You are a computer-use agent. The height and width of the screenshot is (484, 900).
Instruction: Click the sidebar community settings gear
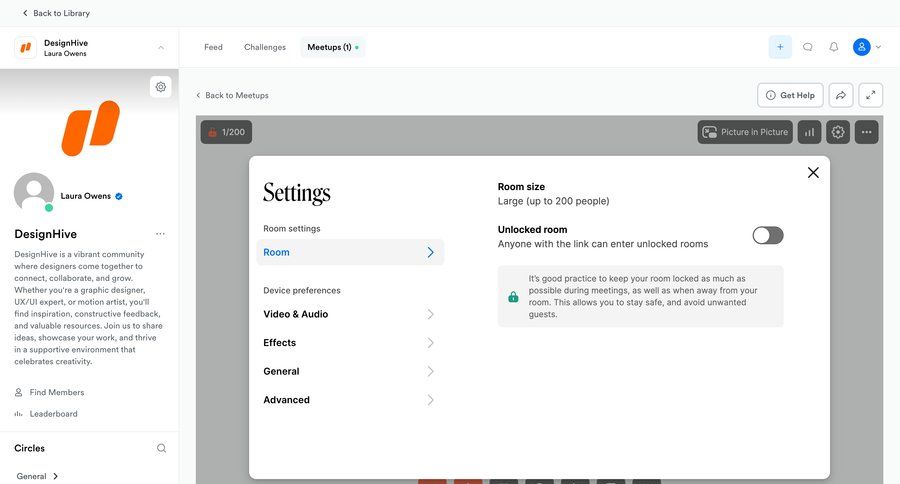coord(160,87)
